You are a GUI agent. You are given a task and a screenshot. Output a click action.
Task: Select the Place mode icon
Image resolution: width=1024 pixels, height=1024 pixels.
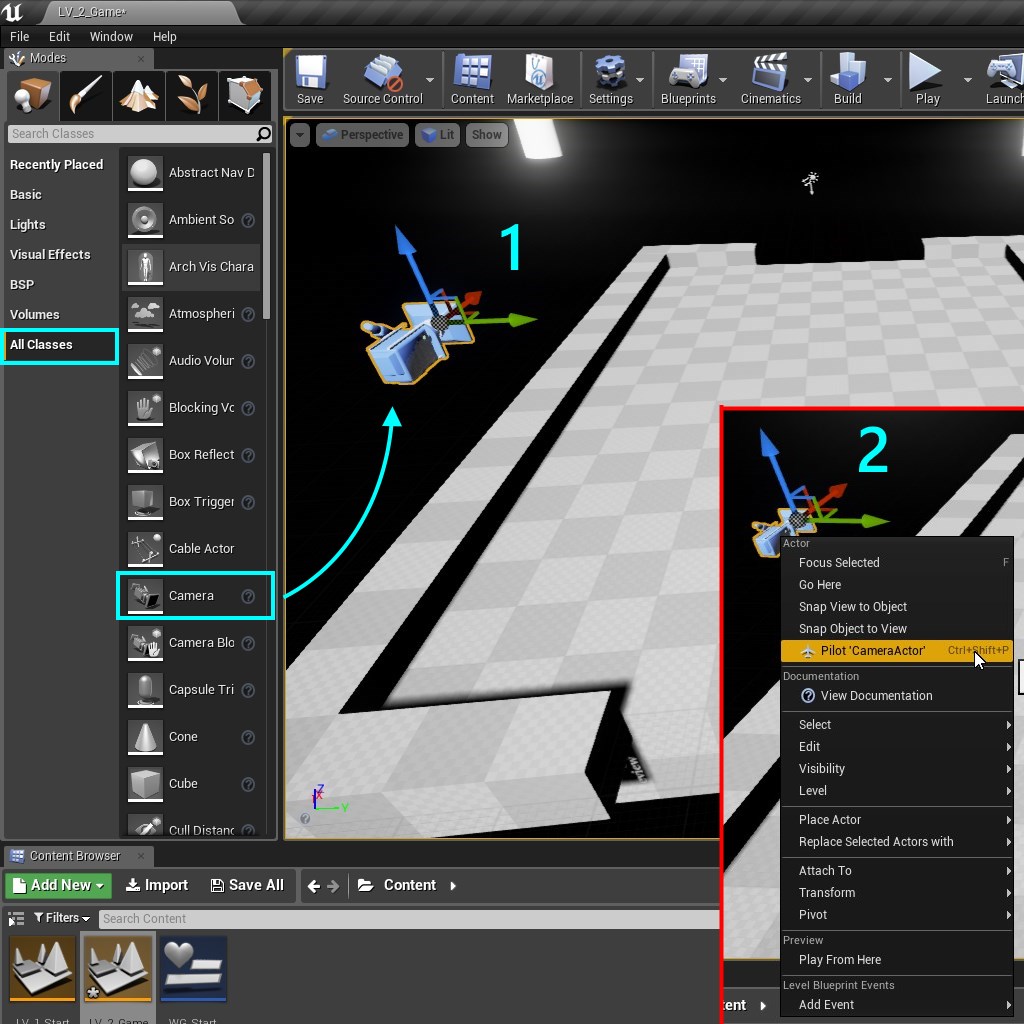[32, 95]
